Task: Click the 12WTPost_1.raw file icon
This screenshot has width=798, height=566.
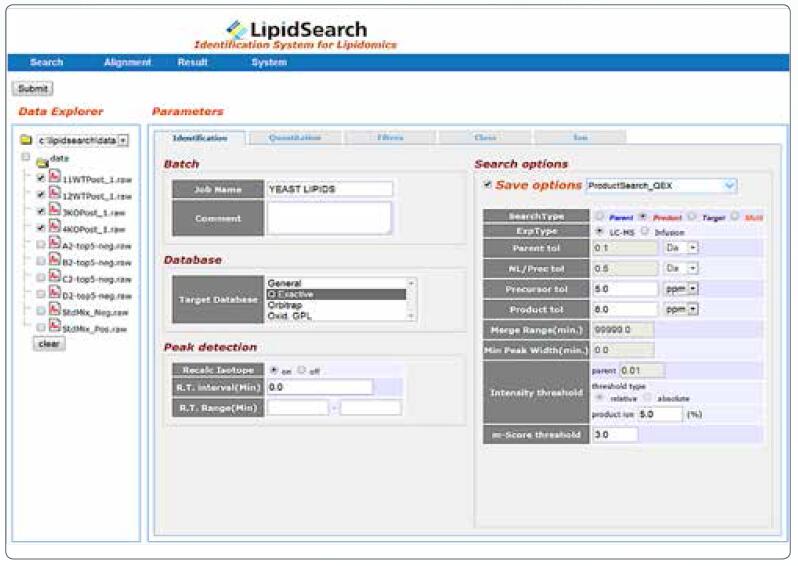Action: coord(54,193)
